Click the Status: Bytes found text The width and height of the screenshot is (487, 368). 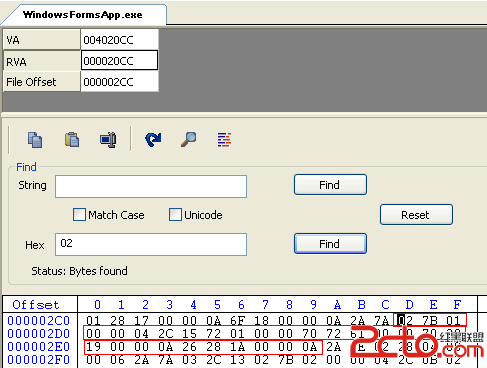79,271
